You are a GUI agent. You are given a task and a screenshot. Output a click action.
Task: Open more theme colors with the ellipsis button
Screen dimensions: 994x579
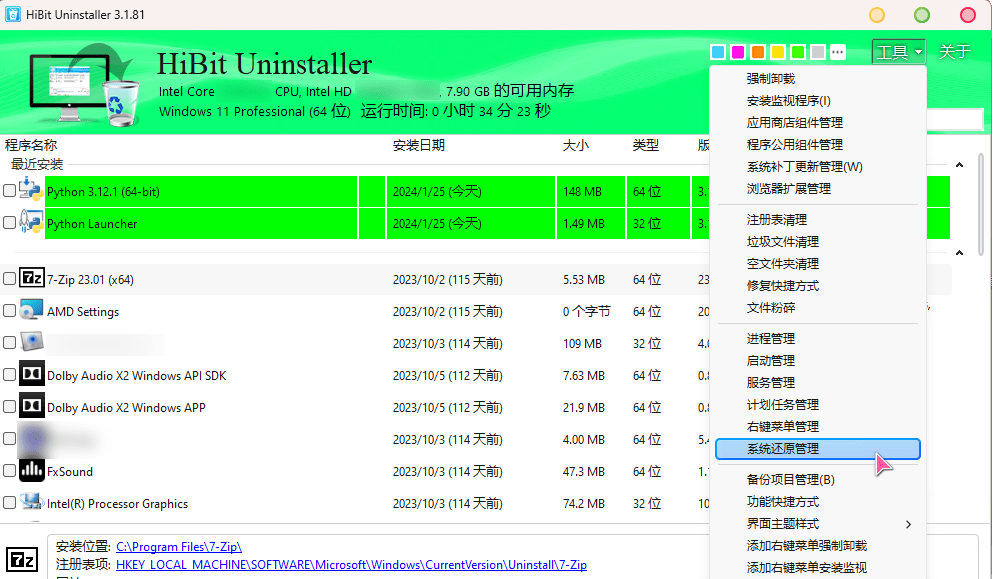pyautogui.click(x=838, y=52)
